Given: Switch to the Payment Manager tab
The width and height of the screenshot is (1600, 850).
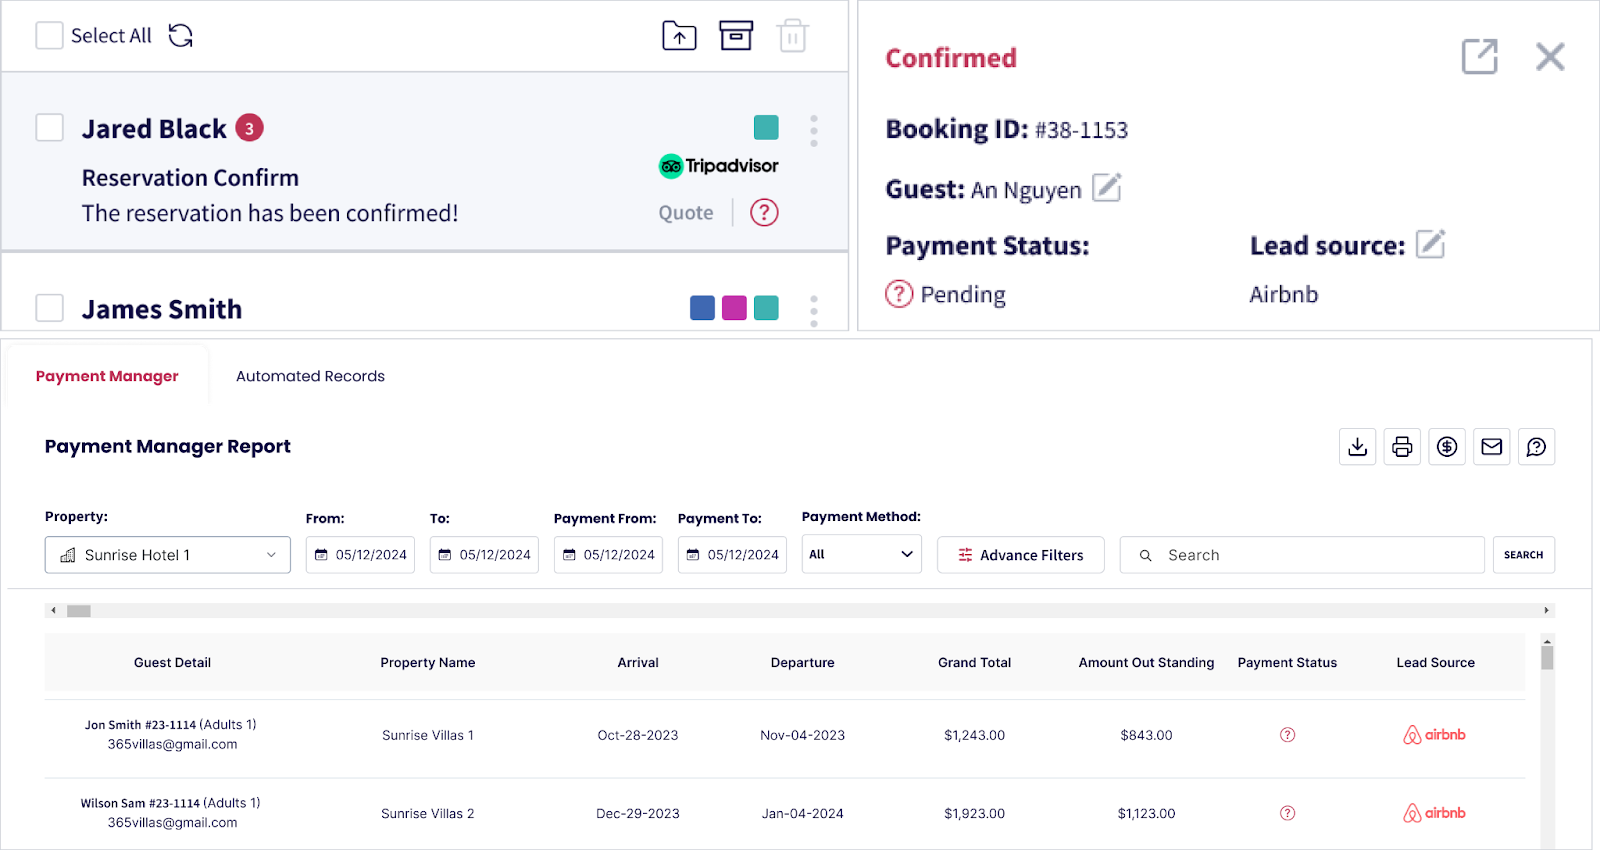Looking at the screenshot, I should point(107,376).
